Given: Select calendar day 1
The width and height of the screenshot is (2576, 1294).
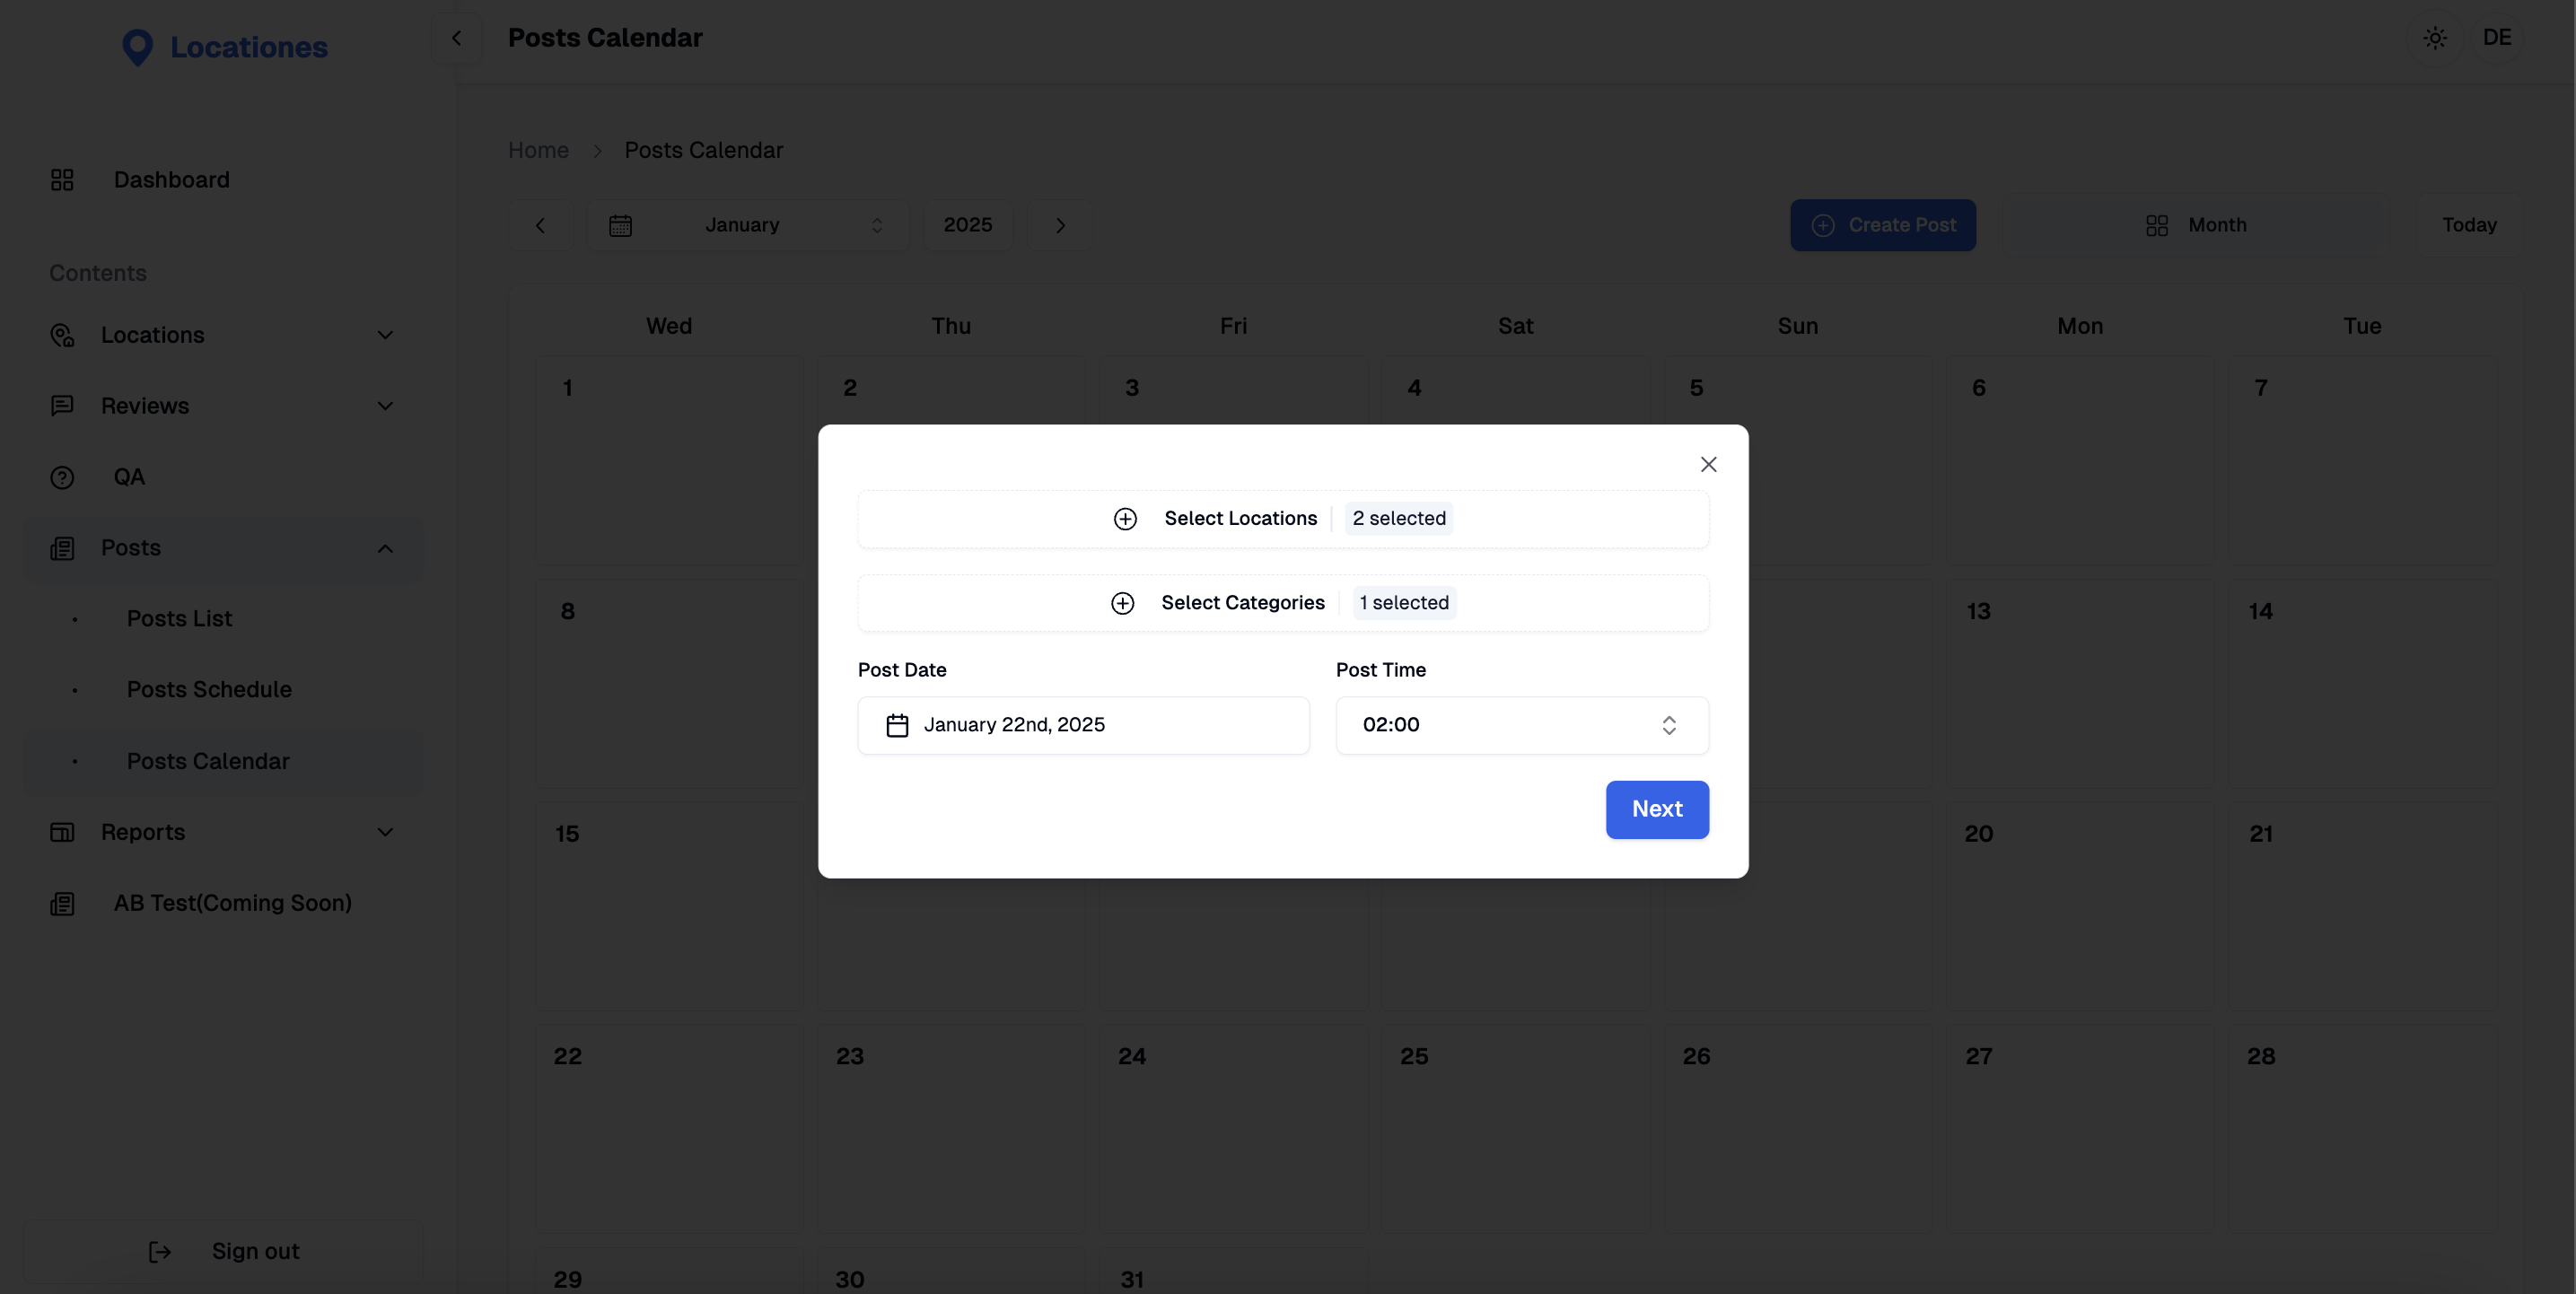Looking at the screenshot, I should [x=668, y=461].
